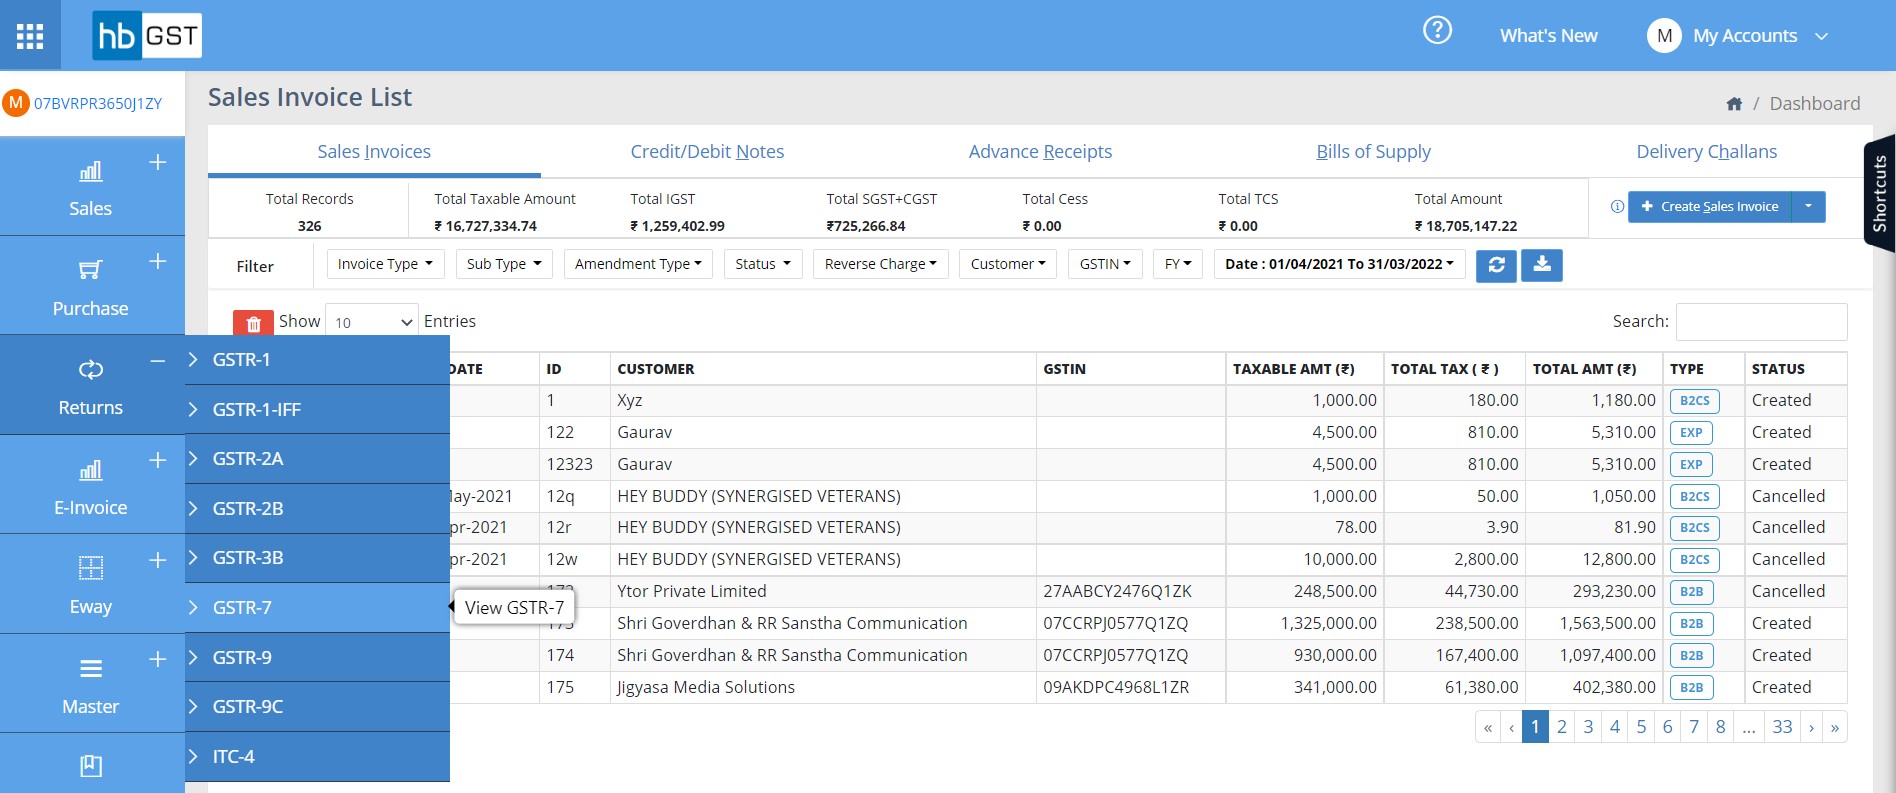This screenshot has width=1896, height=793.
Task: Open the FY filter dropdown
Action: (1178, 264)
